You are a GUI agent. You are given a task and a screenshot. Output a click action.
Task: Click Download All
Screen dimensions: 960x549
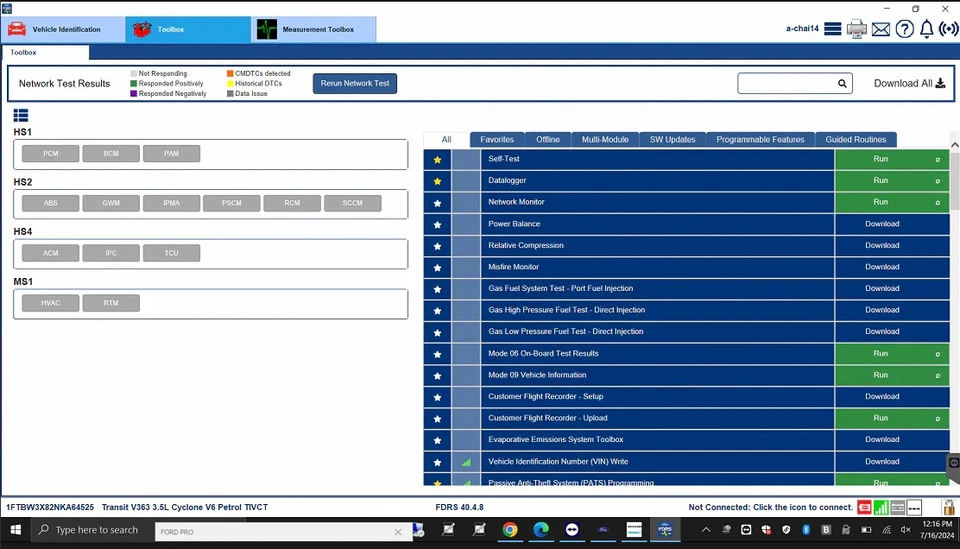(909, 83)
